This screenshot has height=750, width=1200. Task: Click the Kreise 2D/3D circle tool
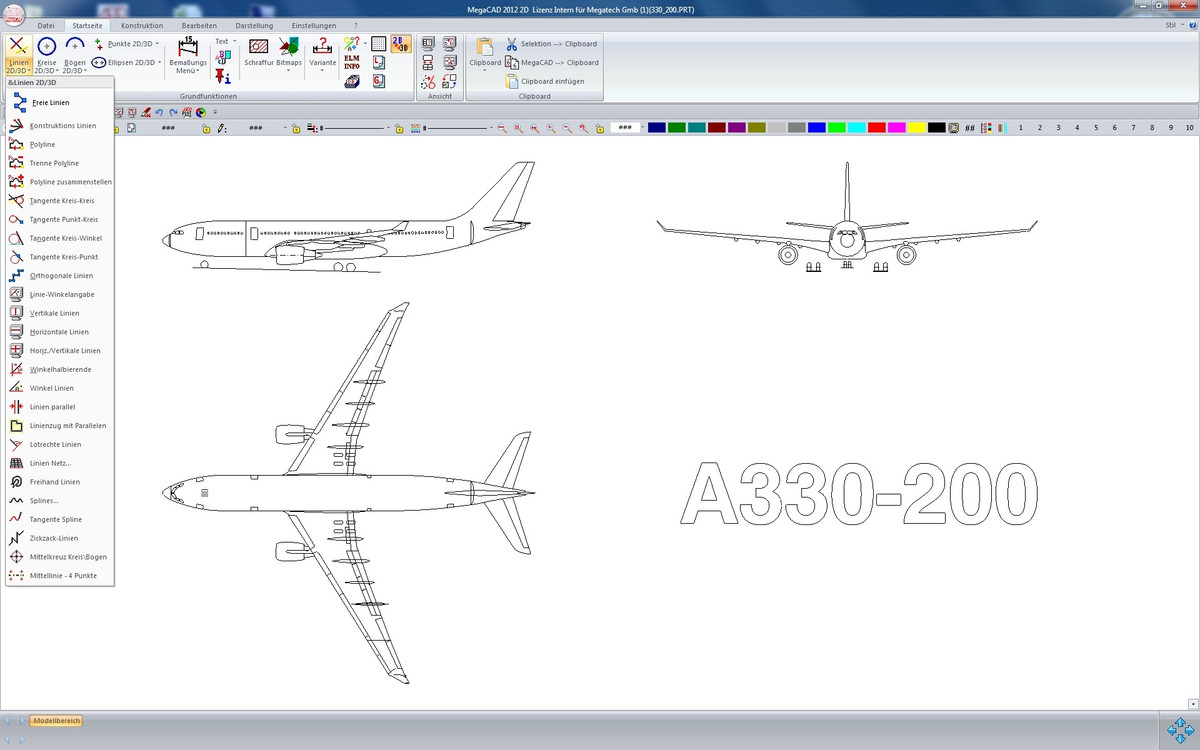pos(46,55)
